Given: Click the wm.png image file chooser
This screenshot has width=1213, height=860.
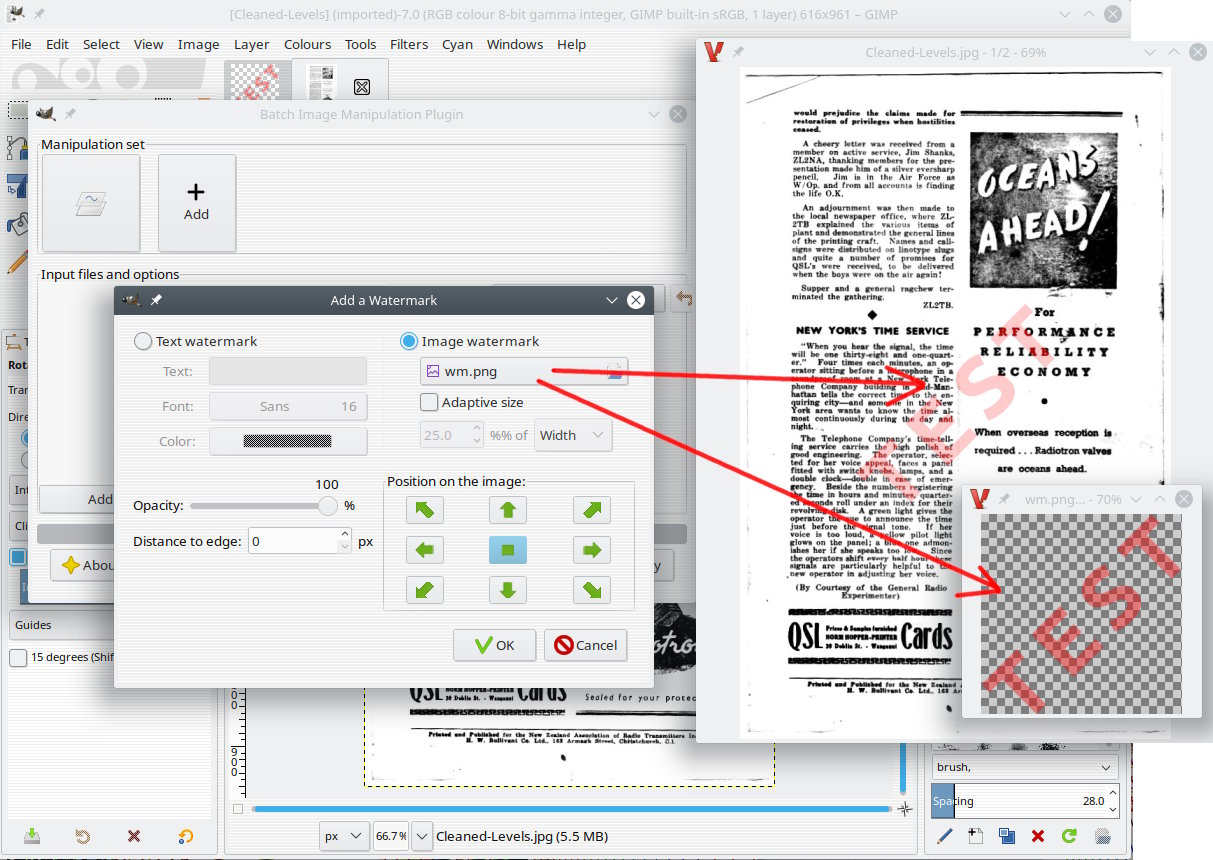Looking at the screenshot, I should 524,371.
